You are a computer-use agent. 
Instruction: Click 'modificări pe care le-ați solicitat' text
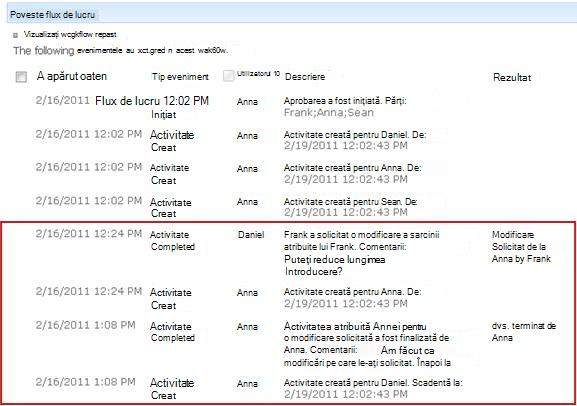(348, 363)
